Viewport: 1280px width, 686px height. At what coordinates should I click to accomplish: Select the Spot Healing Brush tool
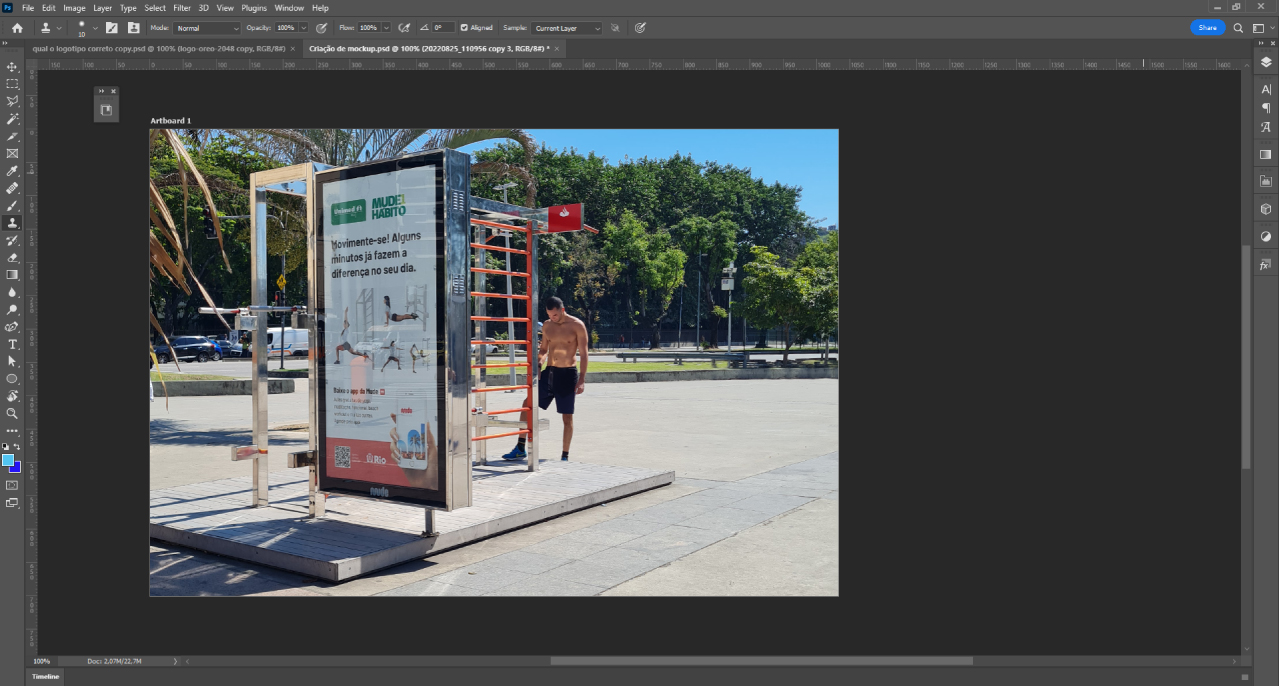click(12, 188)
